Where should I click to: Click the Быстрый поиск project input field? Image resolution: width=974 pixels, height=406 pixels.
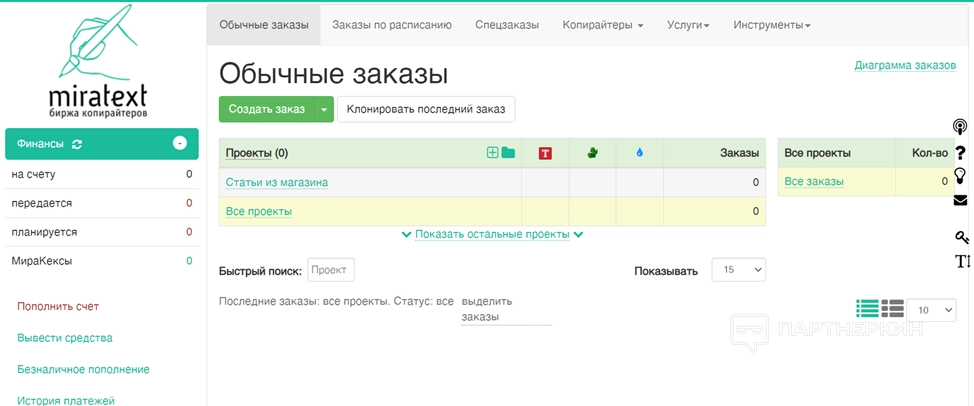[x=331, y=270]
